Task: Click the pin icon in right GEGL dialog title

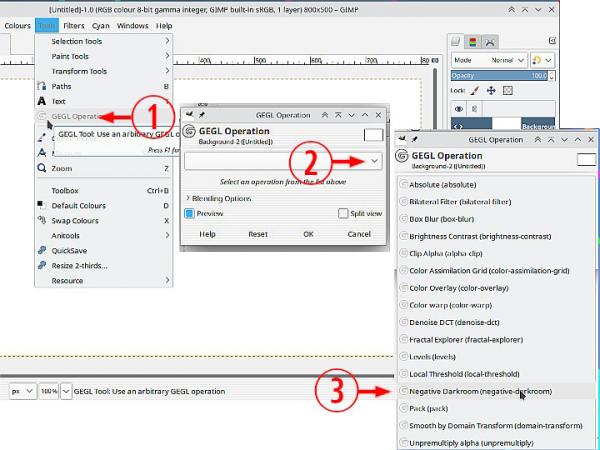Action: tap(414, 140)
